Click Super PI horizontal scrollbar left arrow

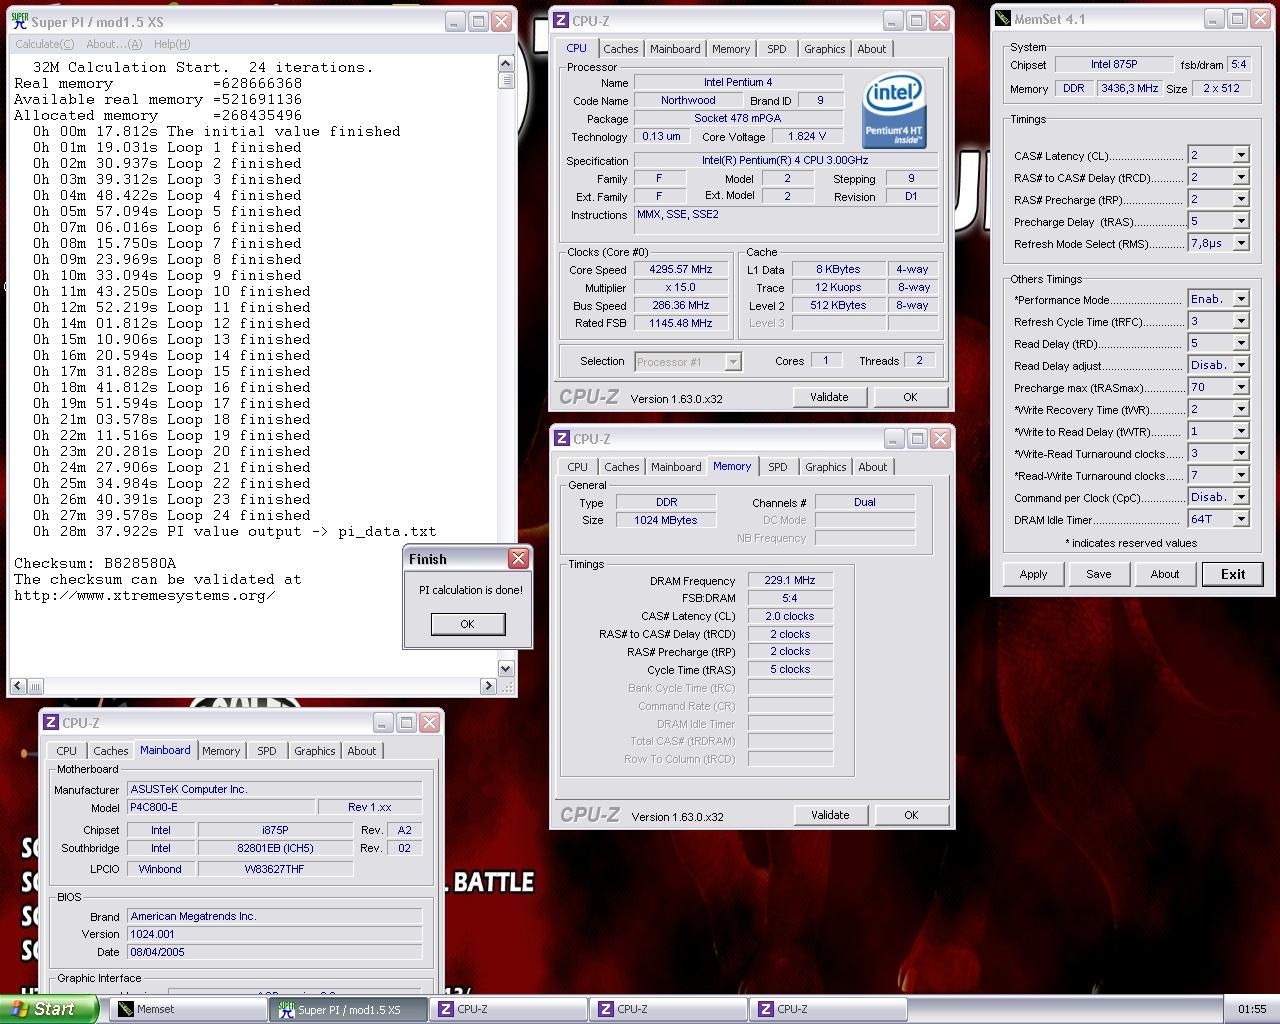coord(17,686)
